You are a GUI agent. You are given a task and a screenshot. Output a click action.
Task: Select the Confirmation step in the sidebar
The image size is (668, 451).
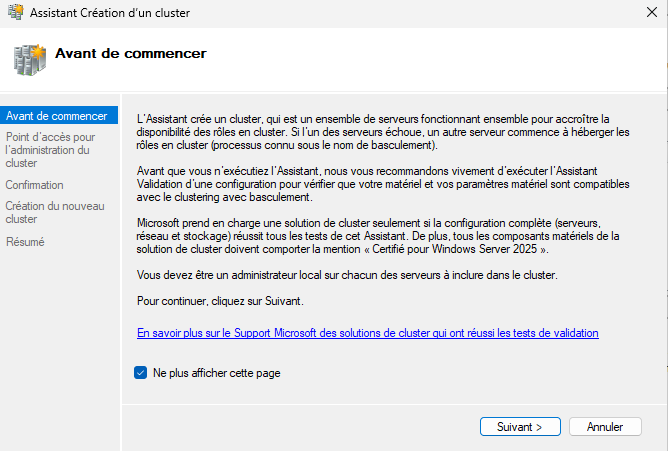pyautogui.click(x=34, y=185)
